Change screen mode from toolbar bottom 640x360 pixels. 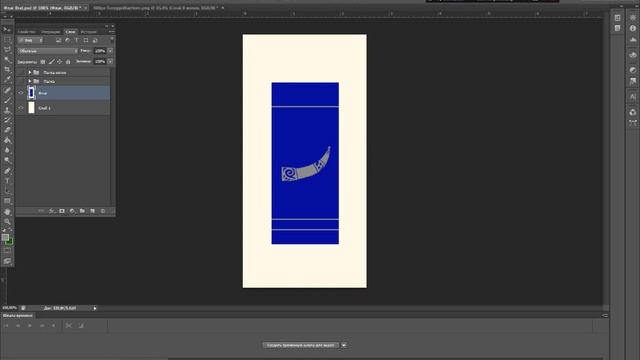coord(7,261)
